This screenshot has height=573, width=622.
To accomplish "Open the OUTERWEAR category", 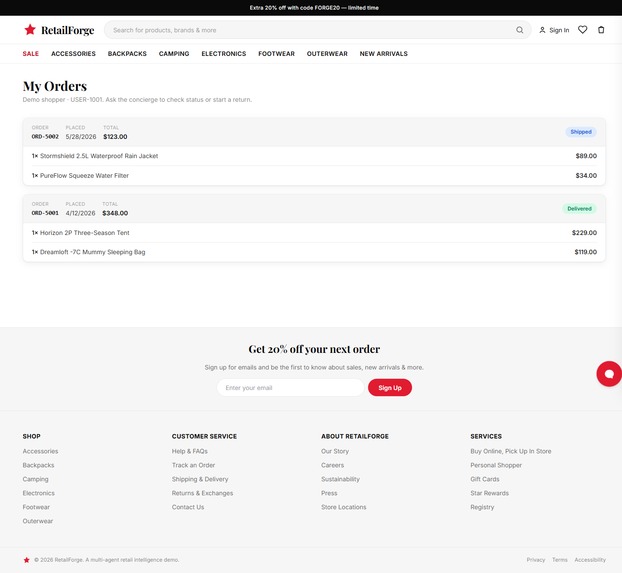I will pyautogui.click(x=327, y=54).
